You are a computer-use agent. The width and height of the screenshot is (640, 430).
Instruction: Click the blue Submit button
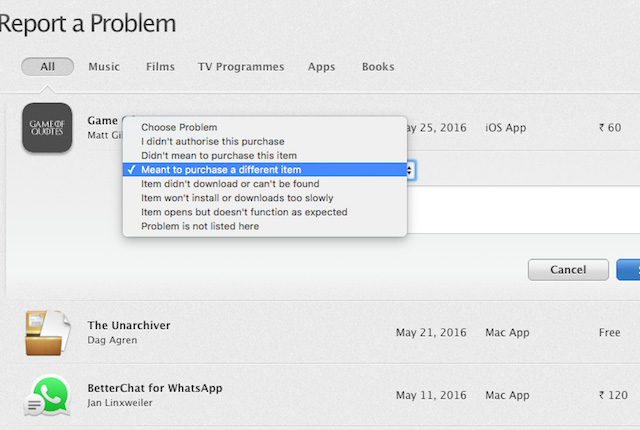(x=628, y=270)
